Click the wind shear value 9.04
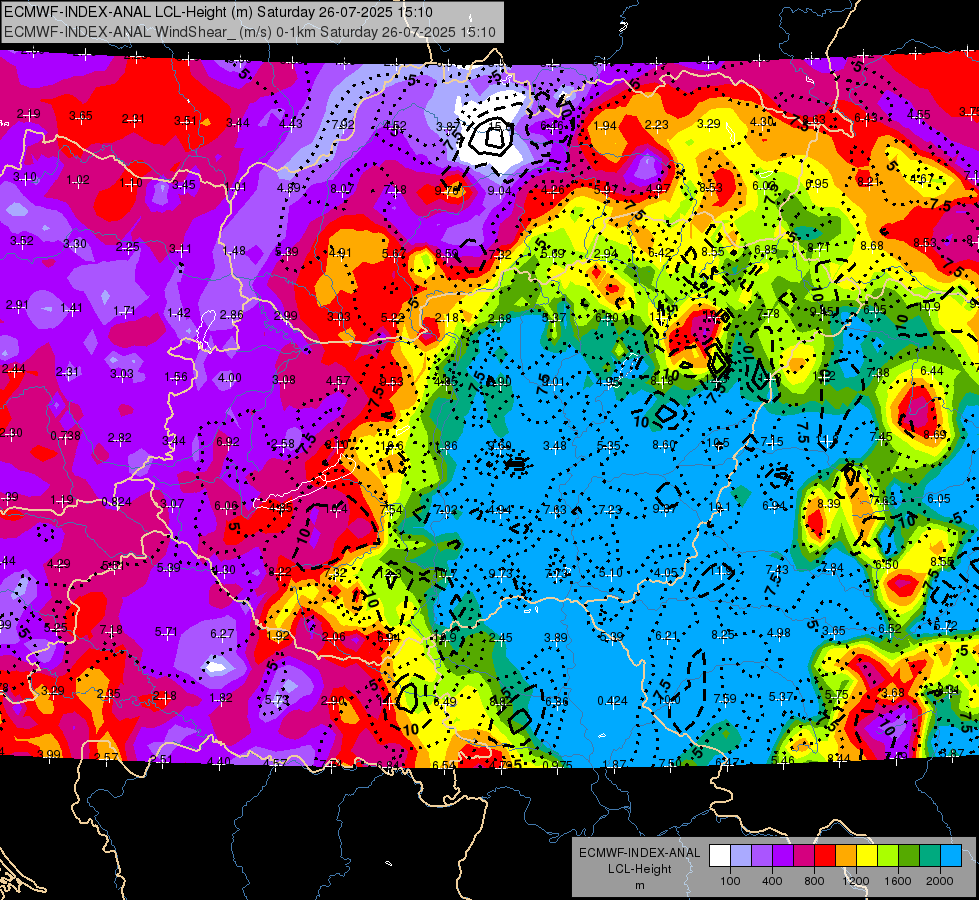This screenshot has height=900, width=979. (499, 190)
